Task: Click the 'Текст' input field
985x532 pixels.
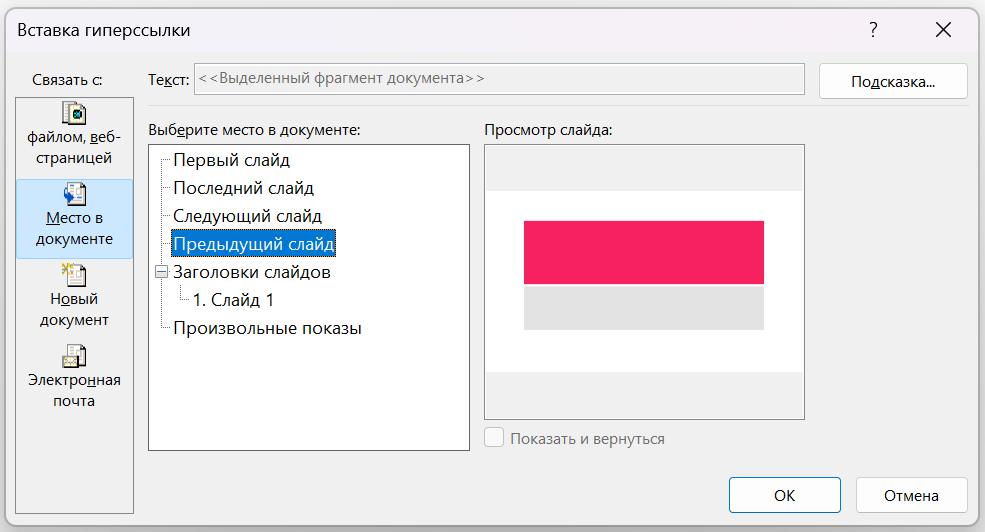Action: [x=499, y=79]
